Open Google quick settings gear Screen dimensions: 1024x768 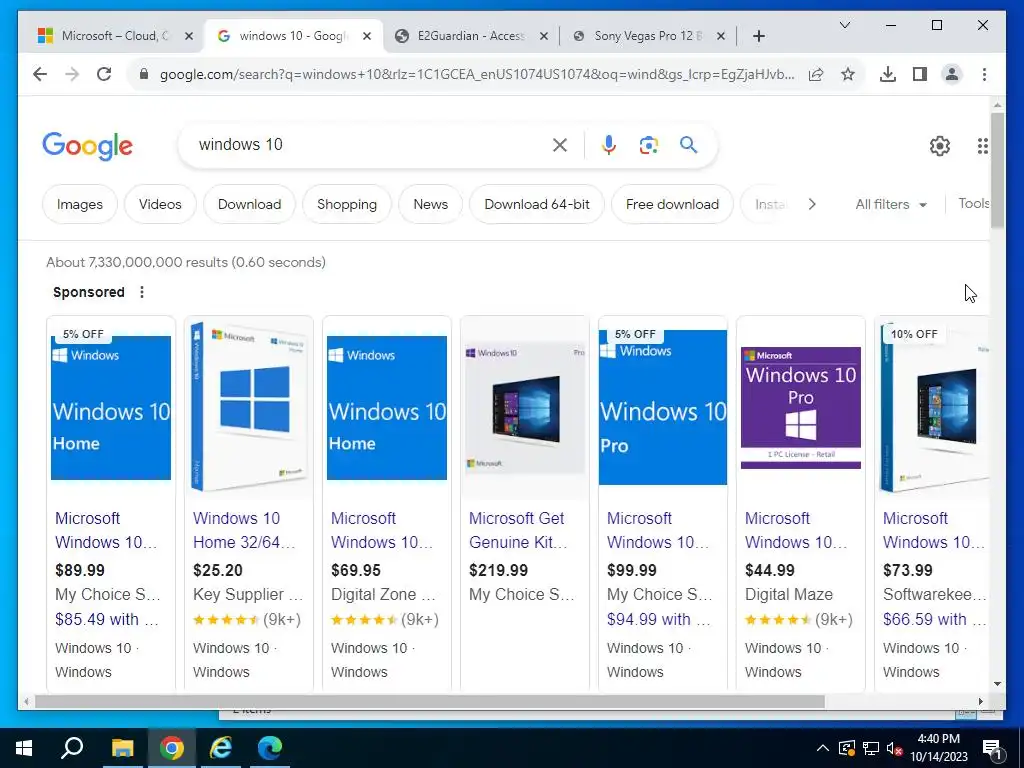(x=940, y=146)
